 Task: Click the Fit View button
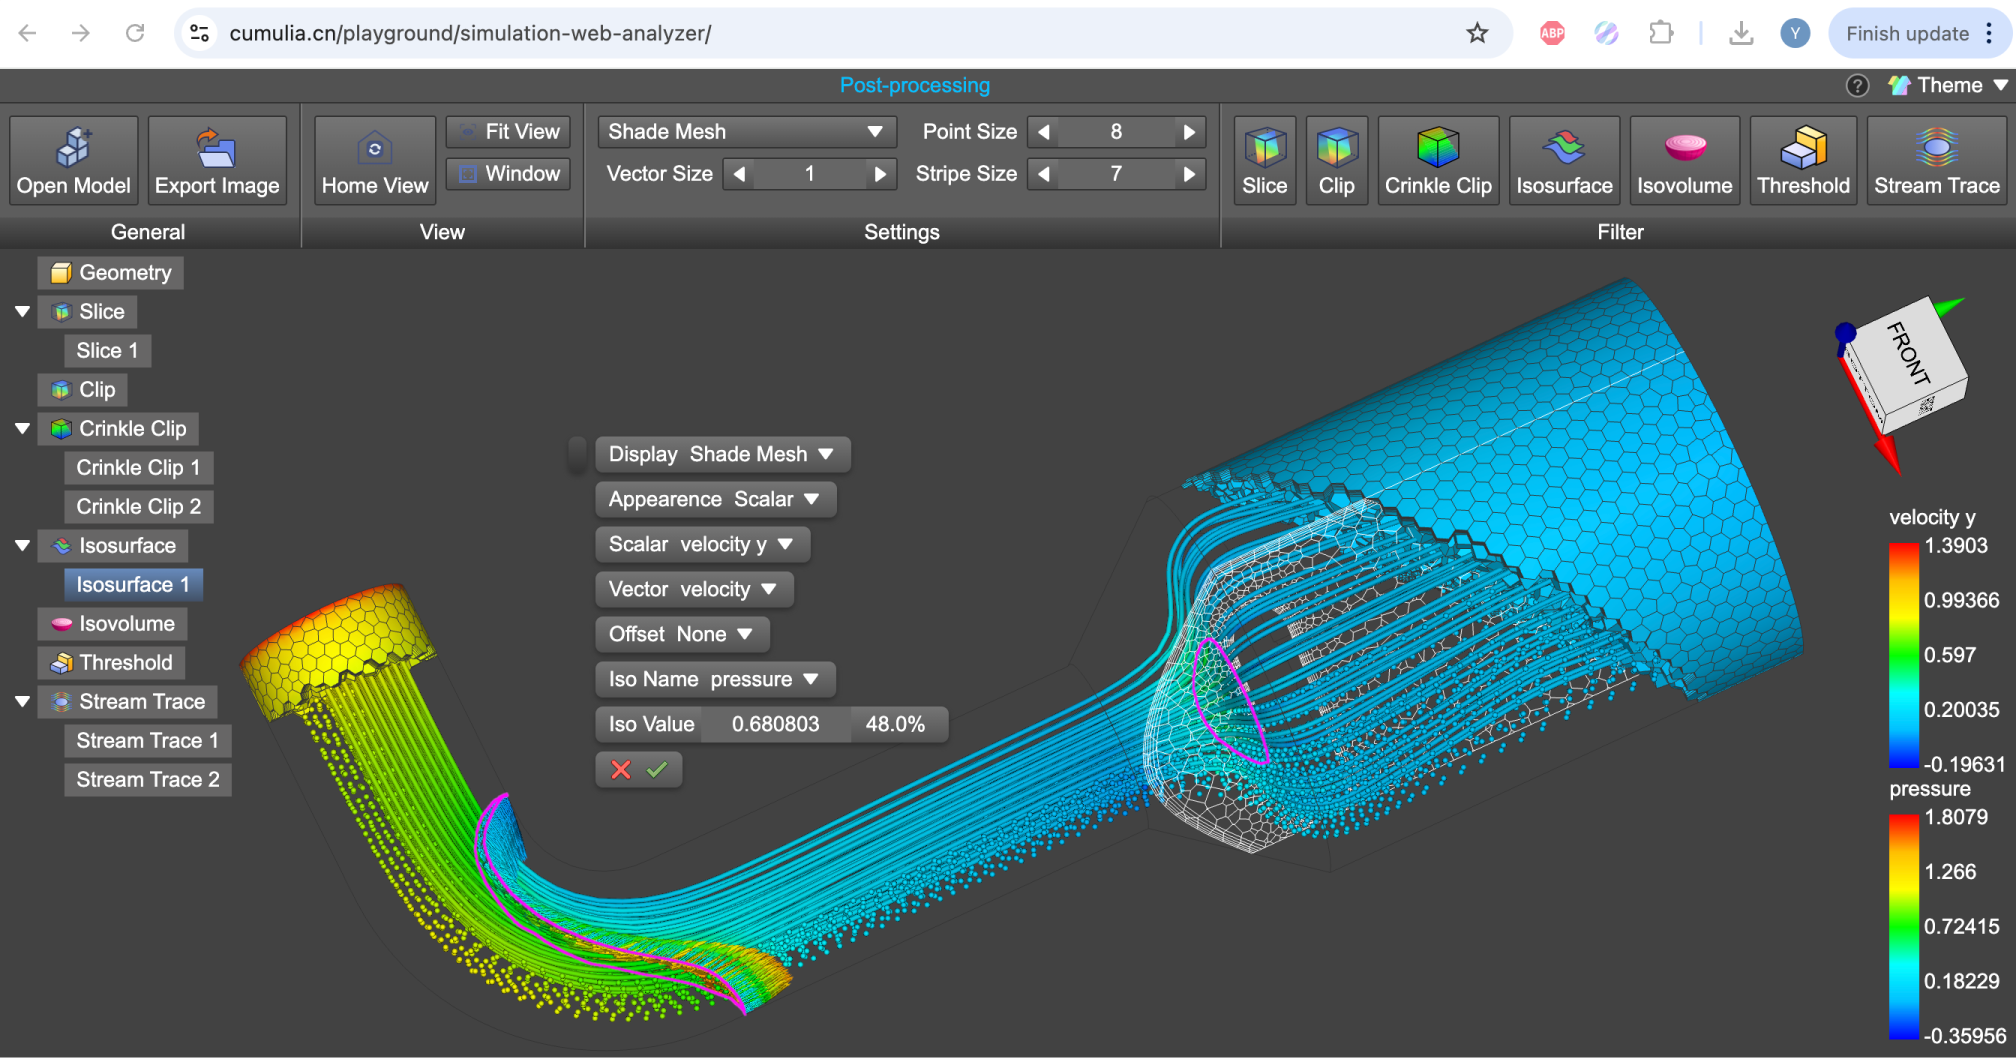pyautogui.click(x=509, y=132)
